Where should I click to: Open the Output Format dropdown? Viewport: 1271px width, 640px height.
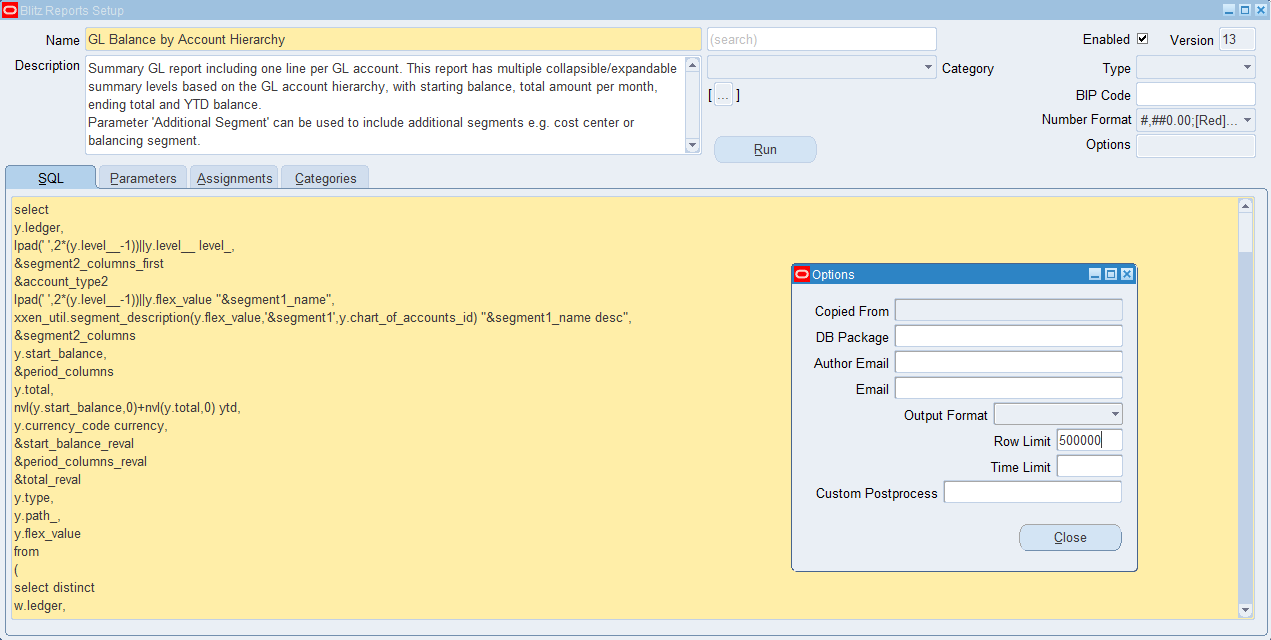tap(1115, 414)
